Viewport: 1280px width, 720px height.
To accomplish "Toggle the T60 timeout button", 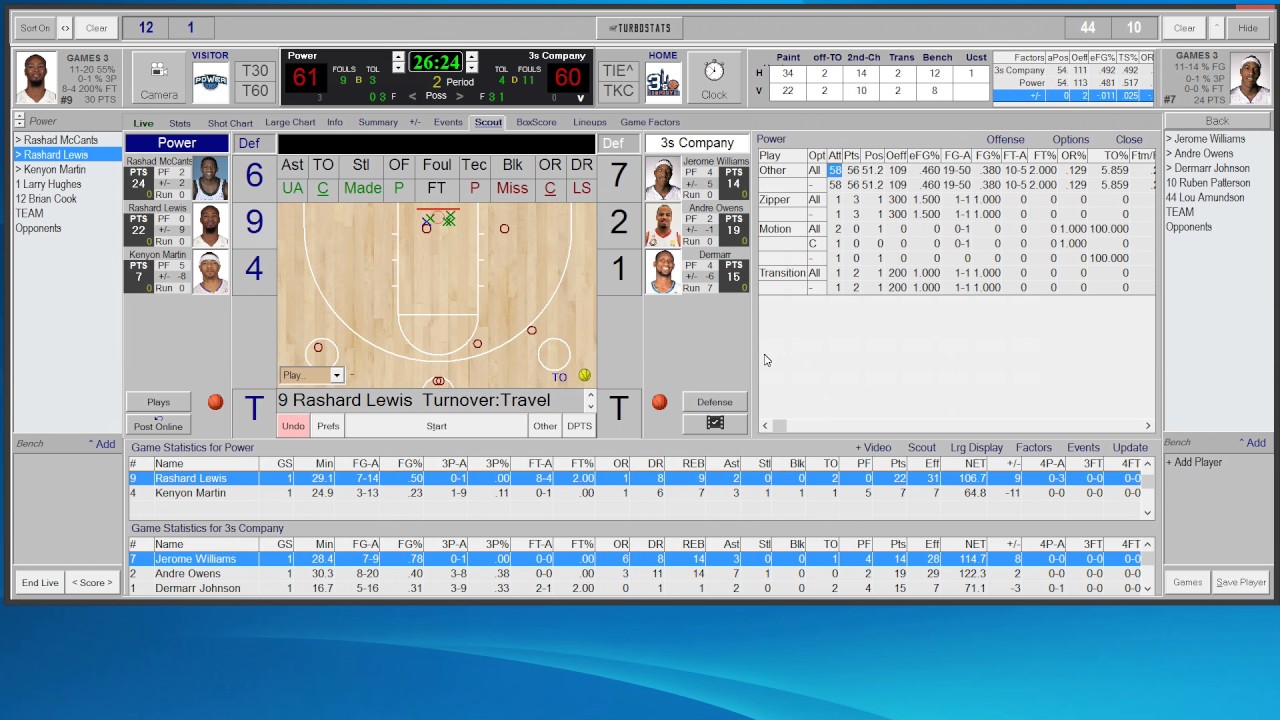I will [x=255, y=91].
